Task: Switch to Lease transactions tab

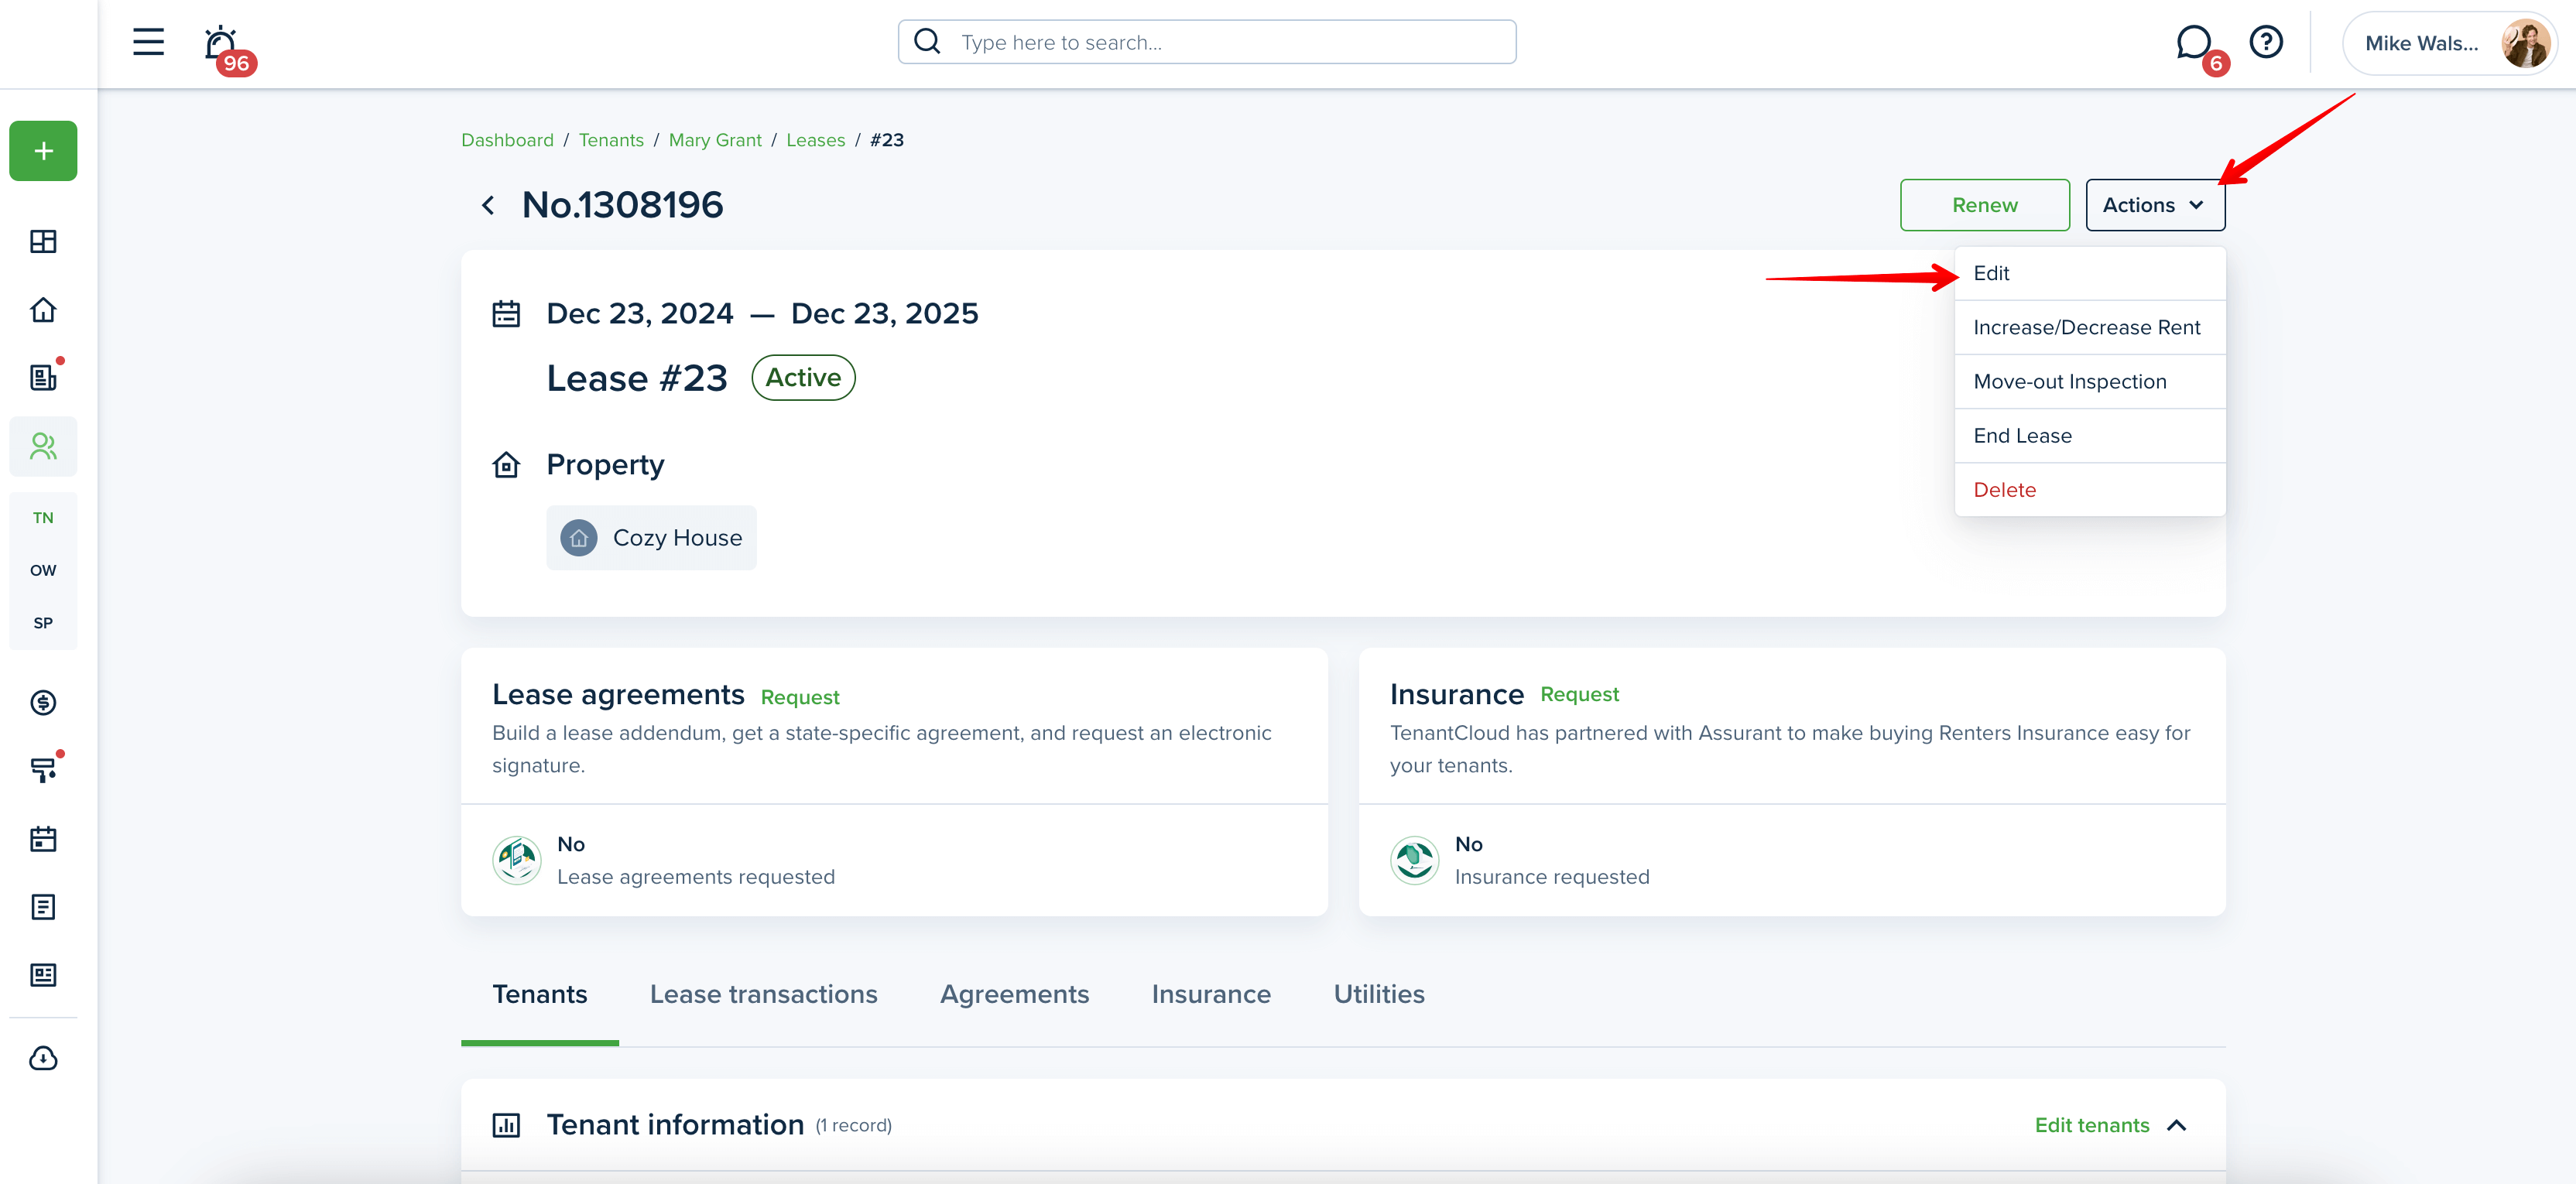Action: [x=763, y=994]
